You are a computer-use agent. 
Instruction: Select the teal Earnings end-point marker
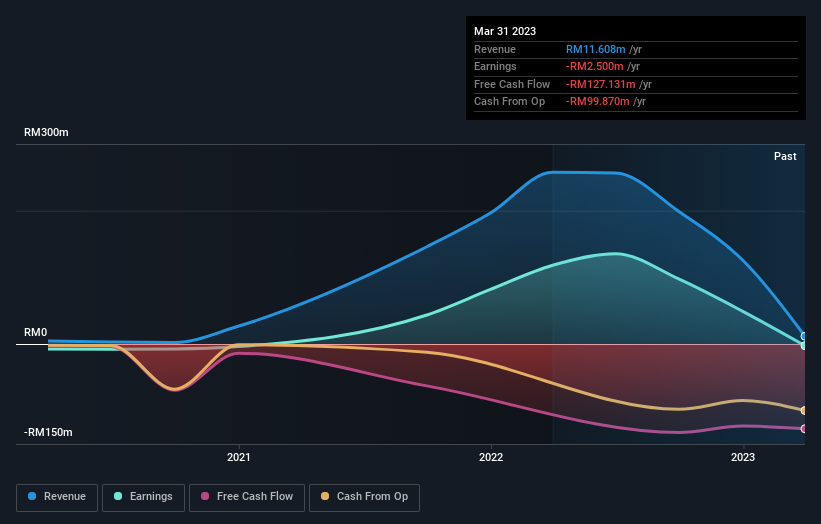(804, 345)
